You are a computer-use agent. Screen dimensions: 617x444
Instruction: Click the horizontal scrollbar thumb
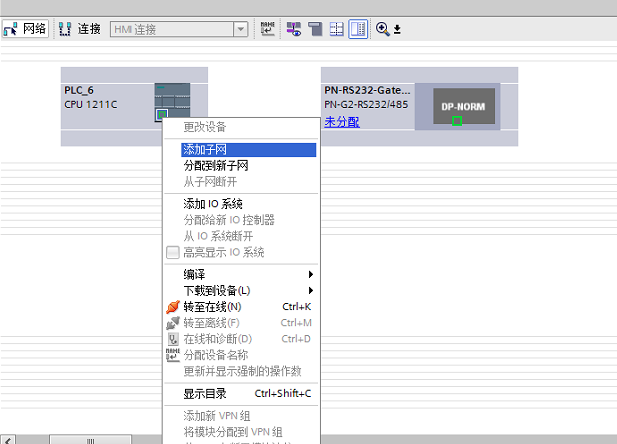(91, 440)
